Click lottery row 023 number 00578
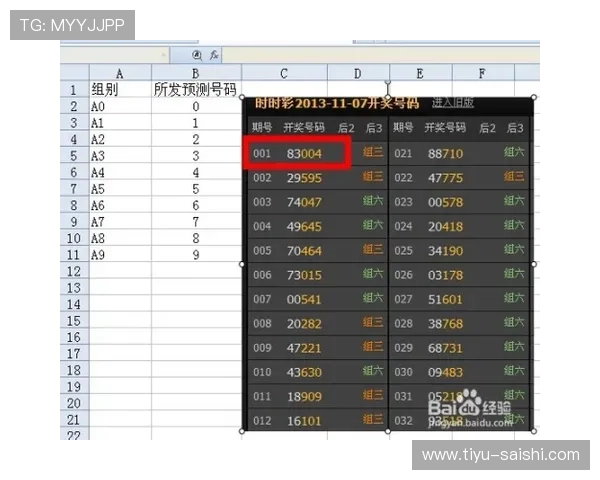The image size is (600, 480). click(445, 202)
